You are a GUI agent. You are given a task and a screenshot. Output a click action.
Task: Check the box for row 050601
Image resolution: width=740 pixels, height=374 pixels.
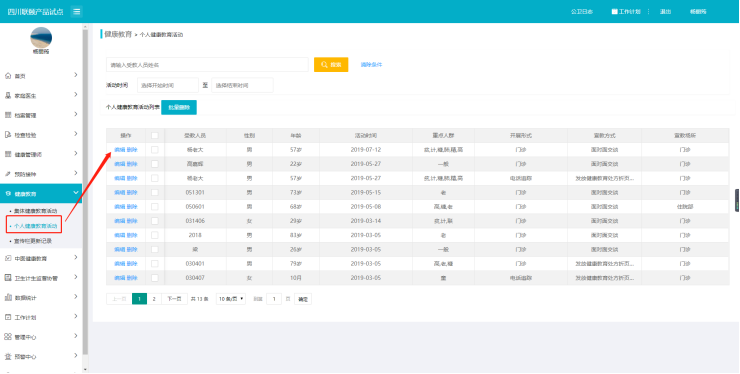(x=155, y=207)
